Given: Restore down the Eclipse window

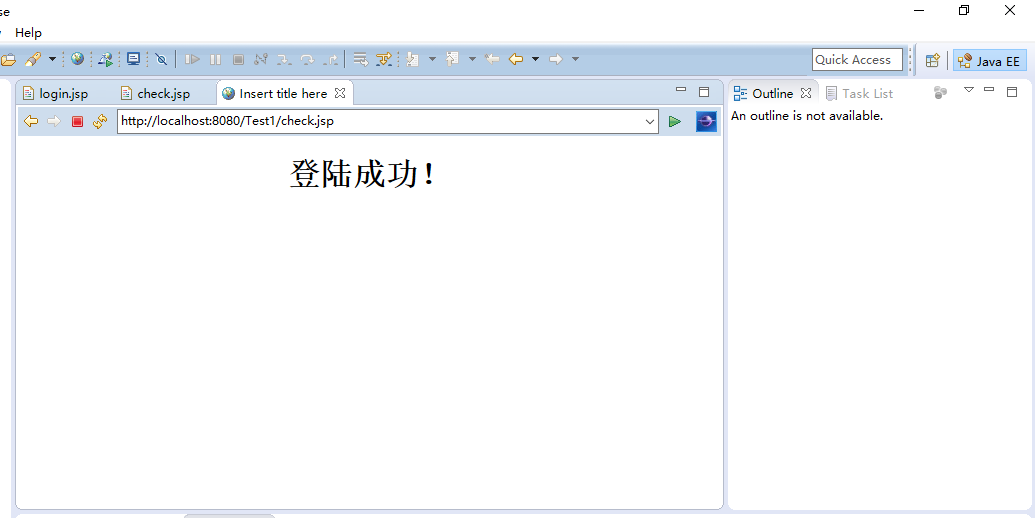Looking at the screenshot, I should point(964,10).
